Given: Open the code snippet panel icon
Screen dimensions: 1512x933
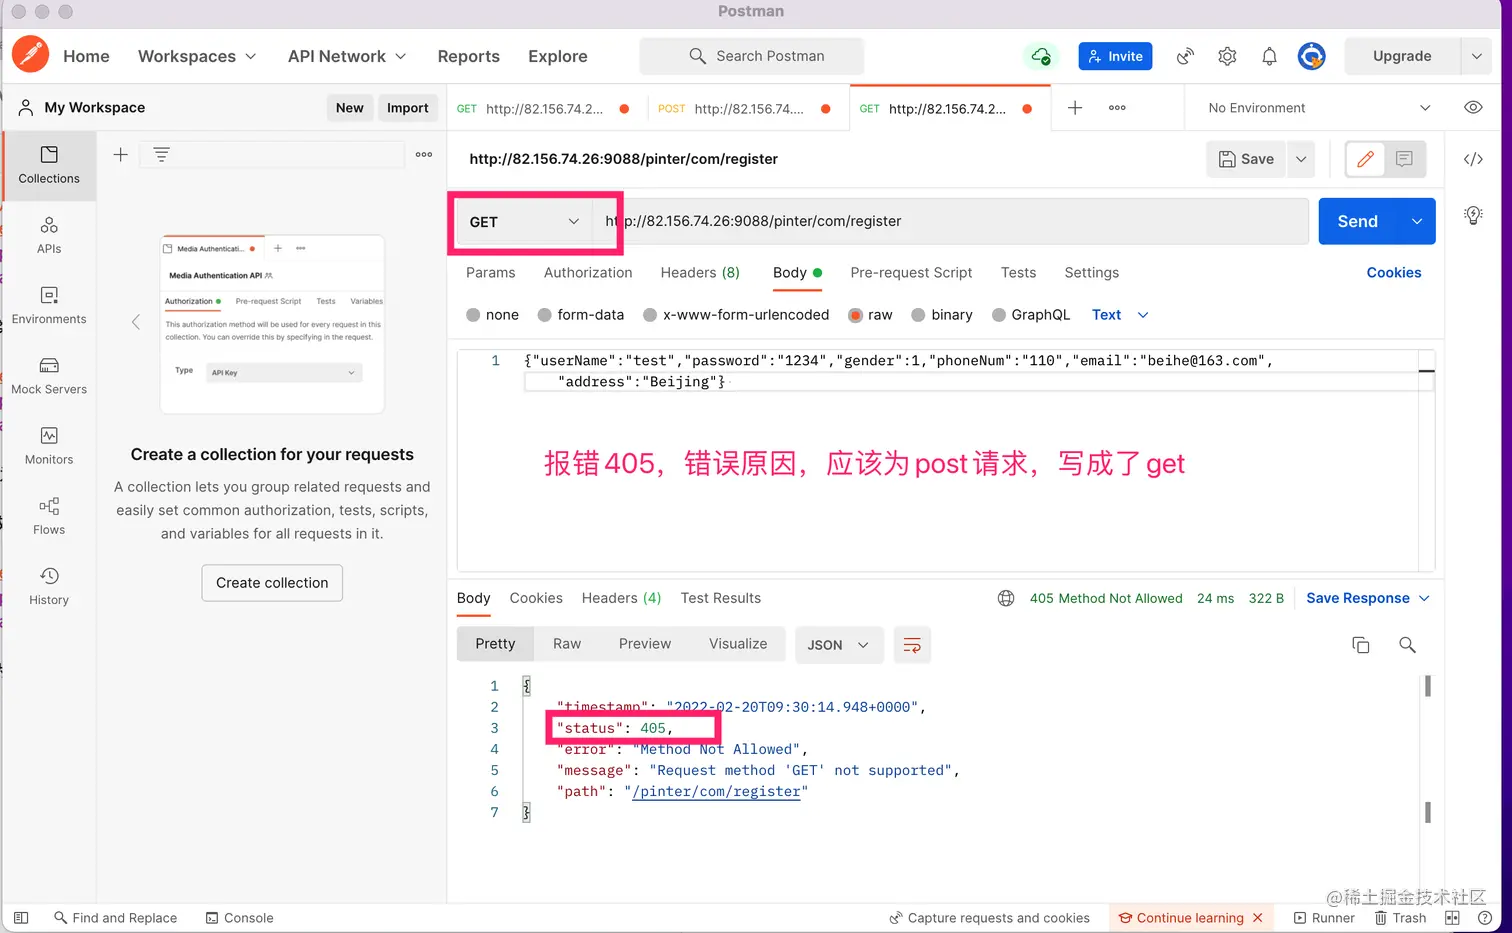Looking at the screenshot, I should click(1473, 159).
